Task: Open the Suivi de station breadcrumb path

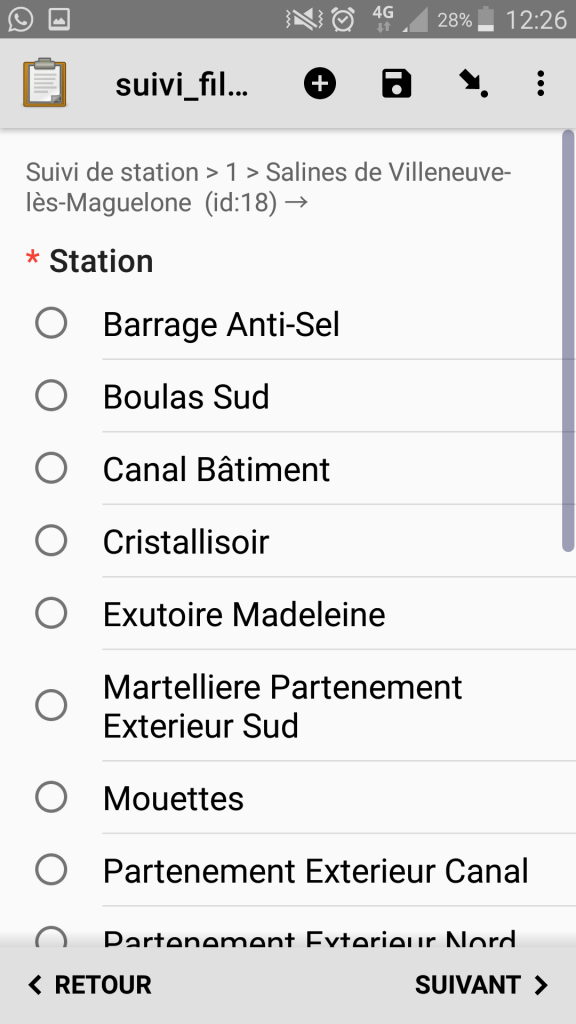Action: point(268,187)
